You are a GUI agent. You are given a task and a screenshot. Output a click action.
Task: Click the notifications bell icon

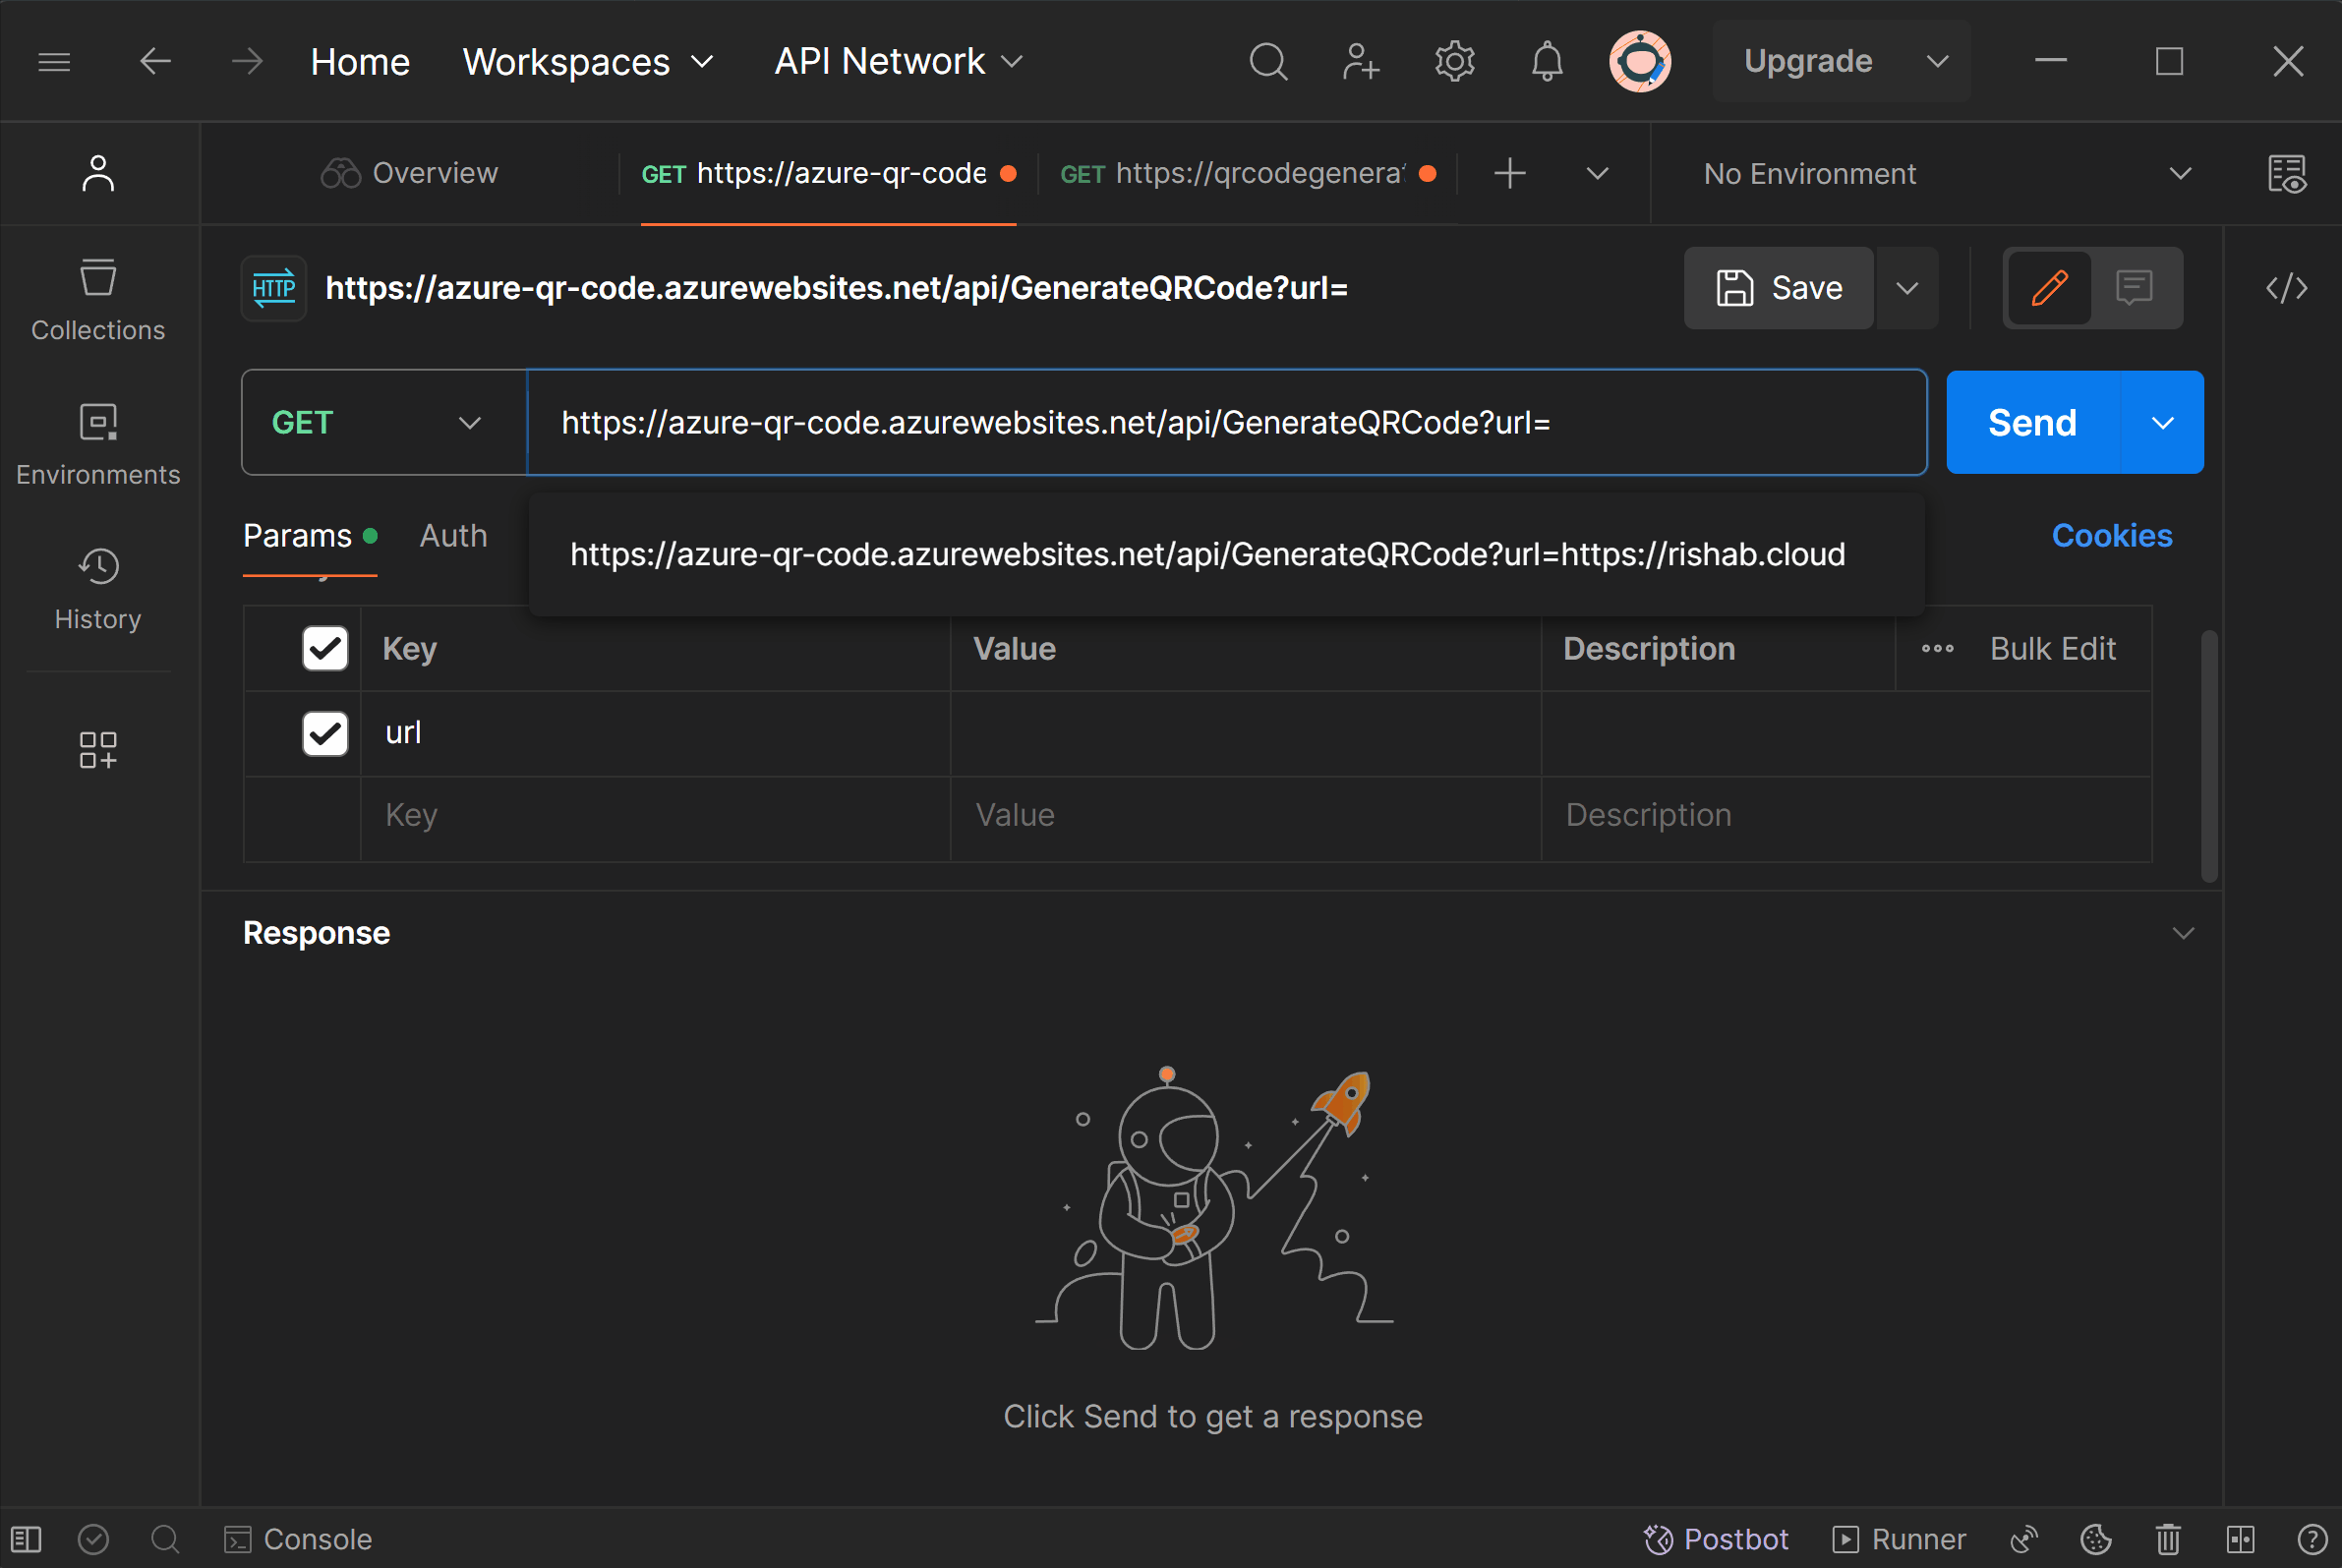point(1546,62)
